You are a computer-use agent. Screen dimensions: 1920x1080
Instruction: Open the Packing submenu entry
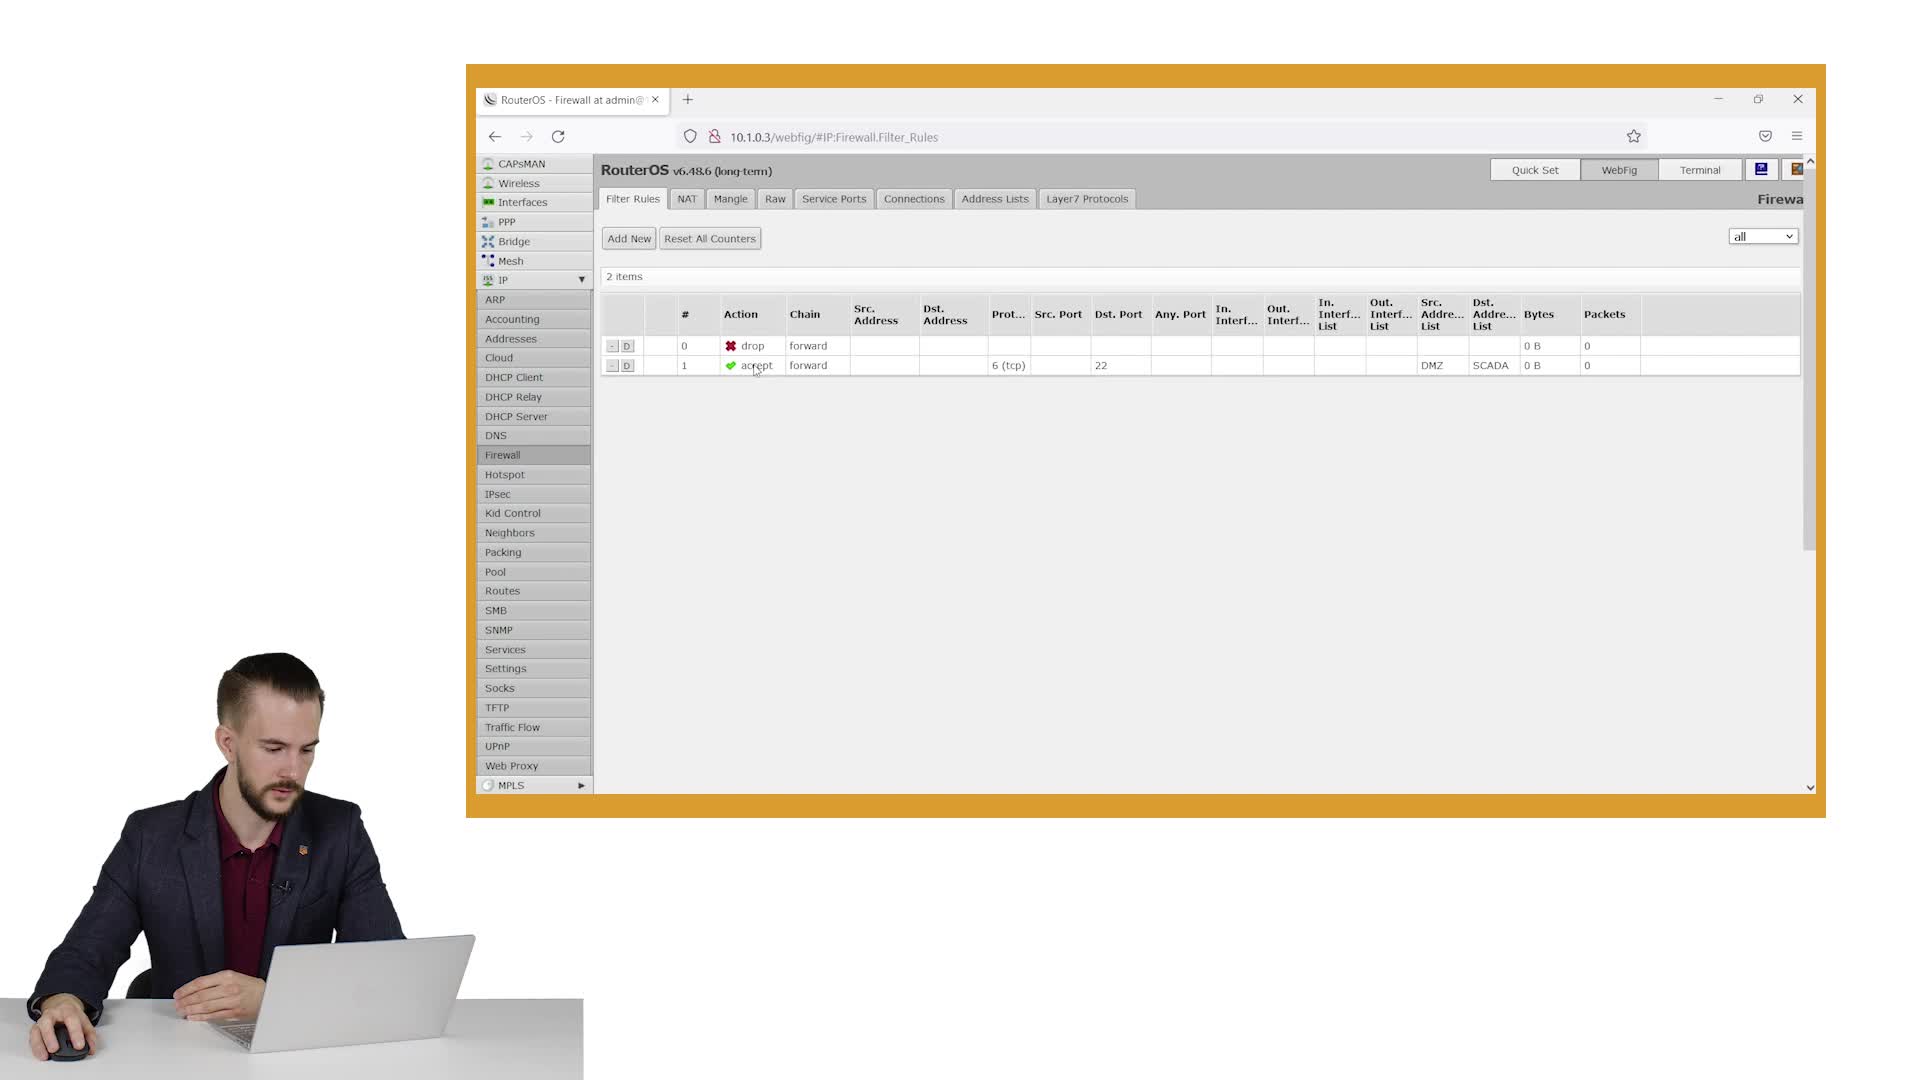tap(534, 552)
